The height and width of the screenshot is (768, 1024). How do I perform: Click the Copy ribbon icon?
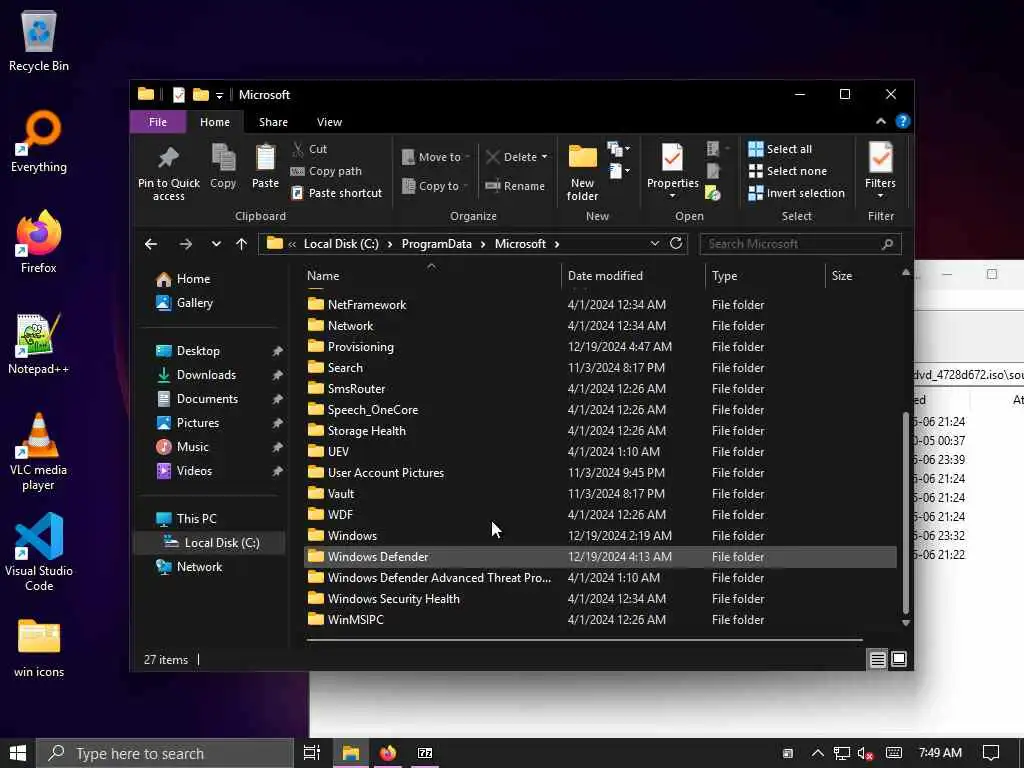(223, 166)
